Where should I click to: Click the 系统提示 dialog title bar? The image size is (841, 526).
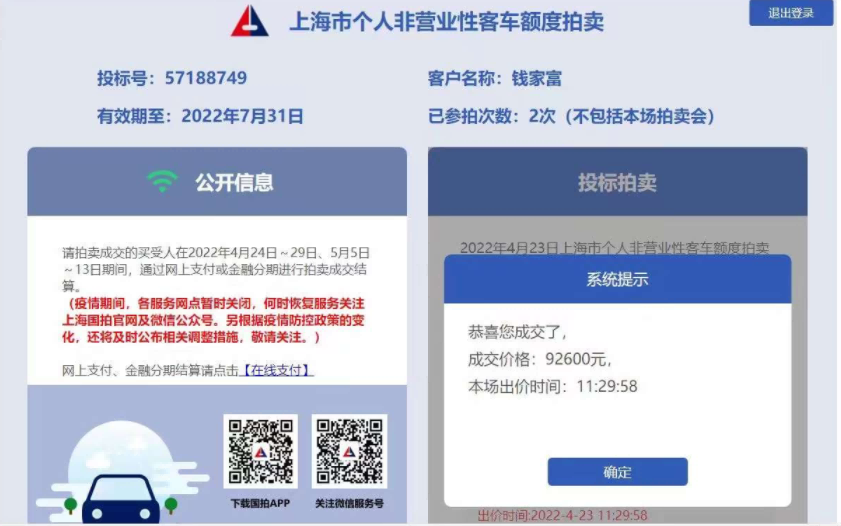617,279
